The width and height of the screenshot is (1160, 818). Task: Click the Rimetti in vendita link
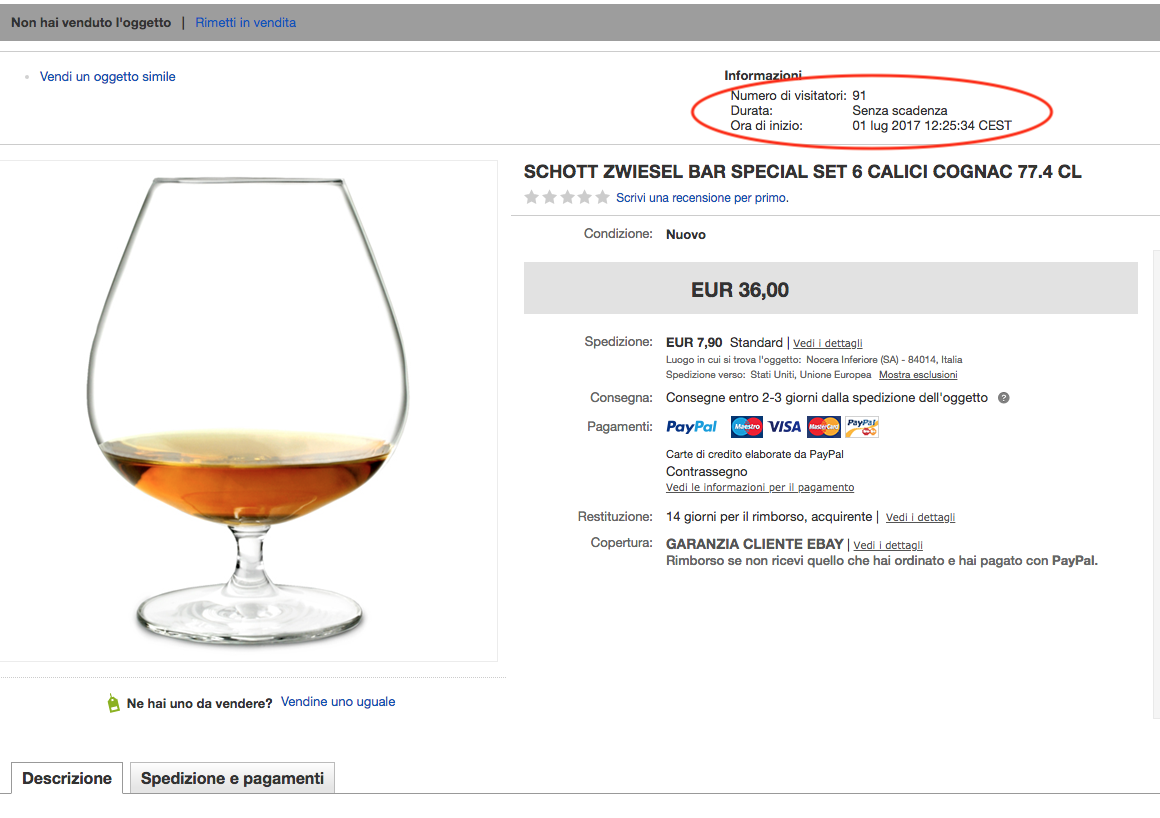click(245, 22)
